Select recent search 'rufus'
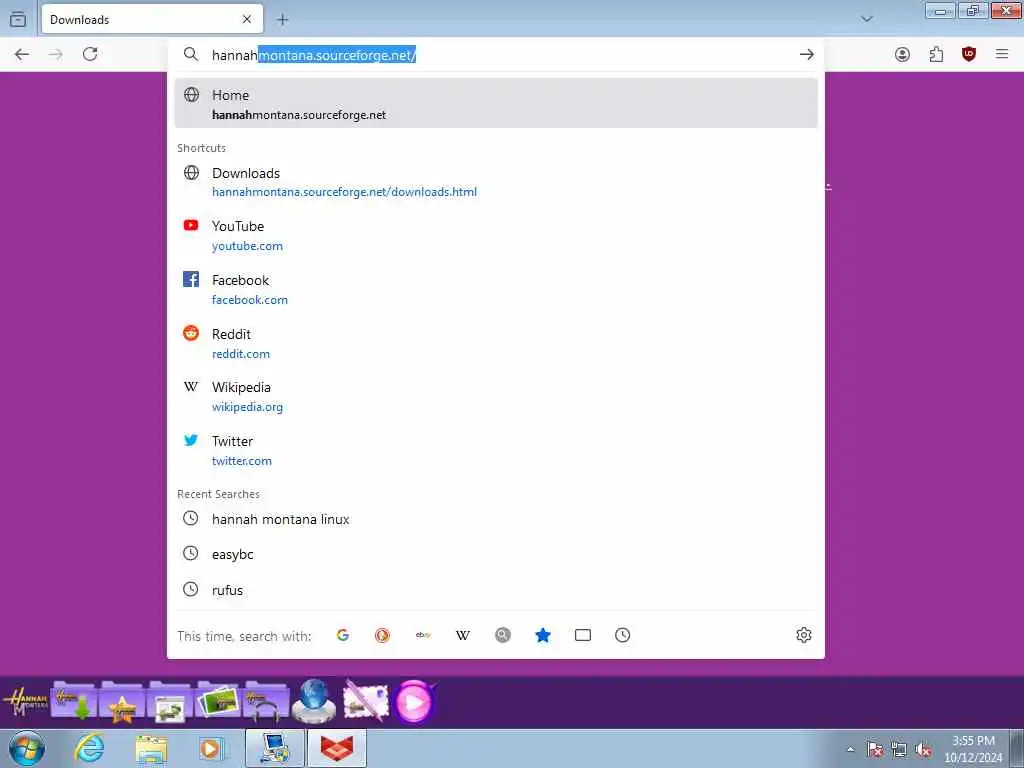1024x768 pixels. (496, 590)
